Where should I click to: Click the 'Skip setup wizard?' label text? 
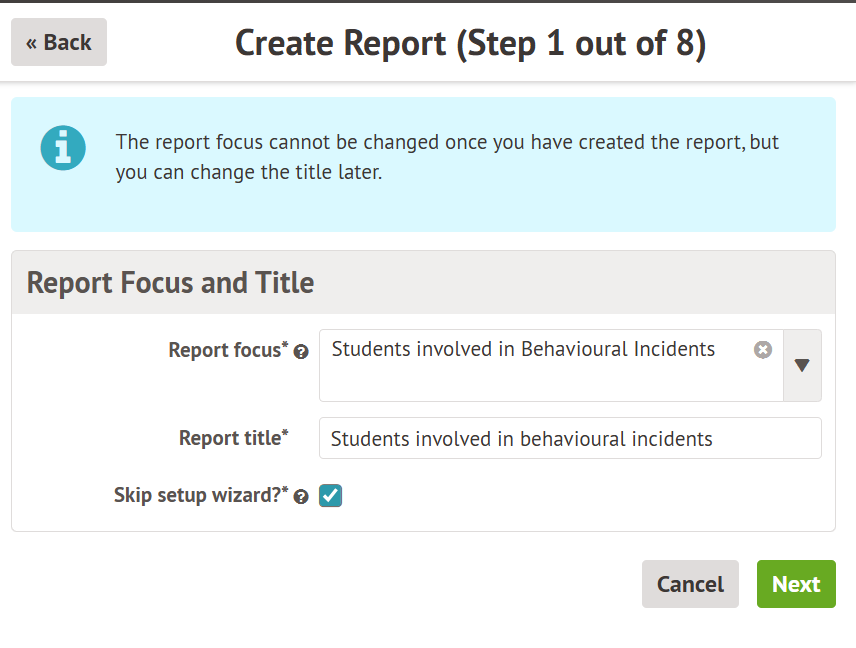200,496
